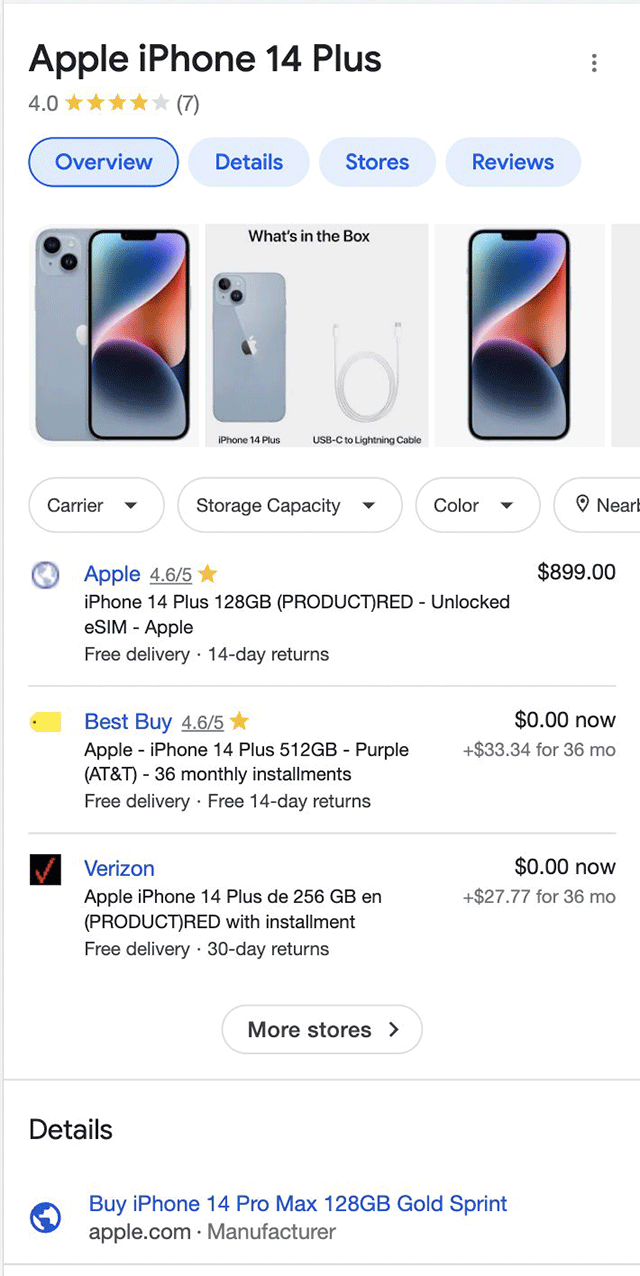Switch to the Details tab
Image resolution: width=640 pixels, height=1276 pixels.
(x=249, y=162)
